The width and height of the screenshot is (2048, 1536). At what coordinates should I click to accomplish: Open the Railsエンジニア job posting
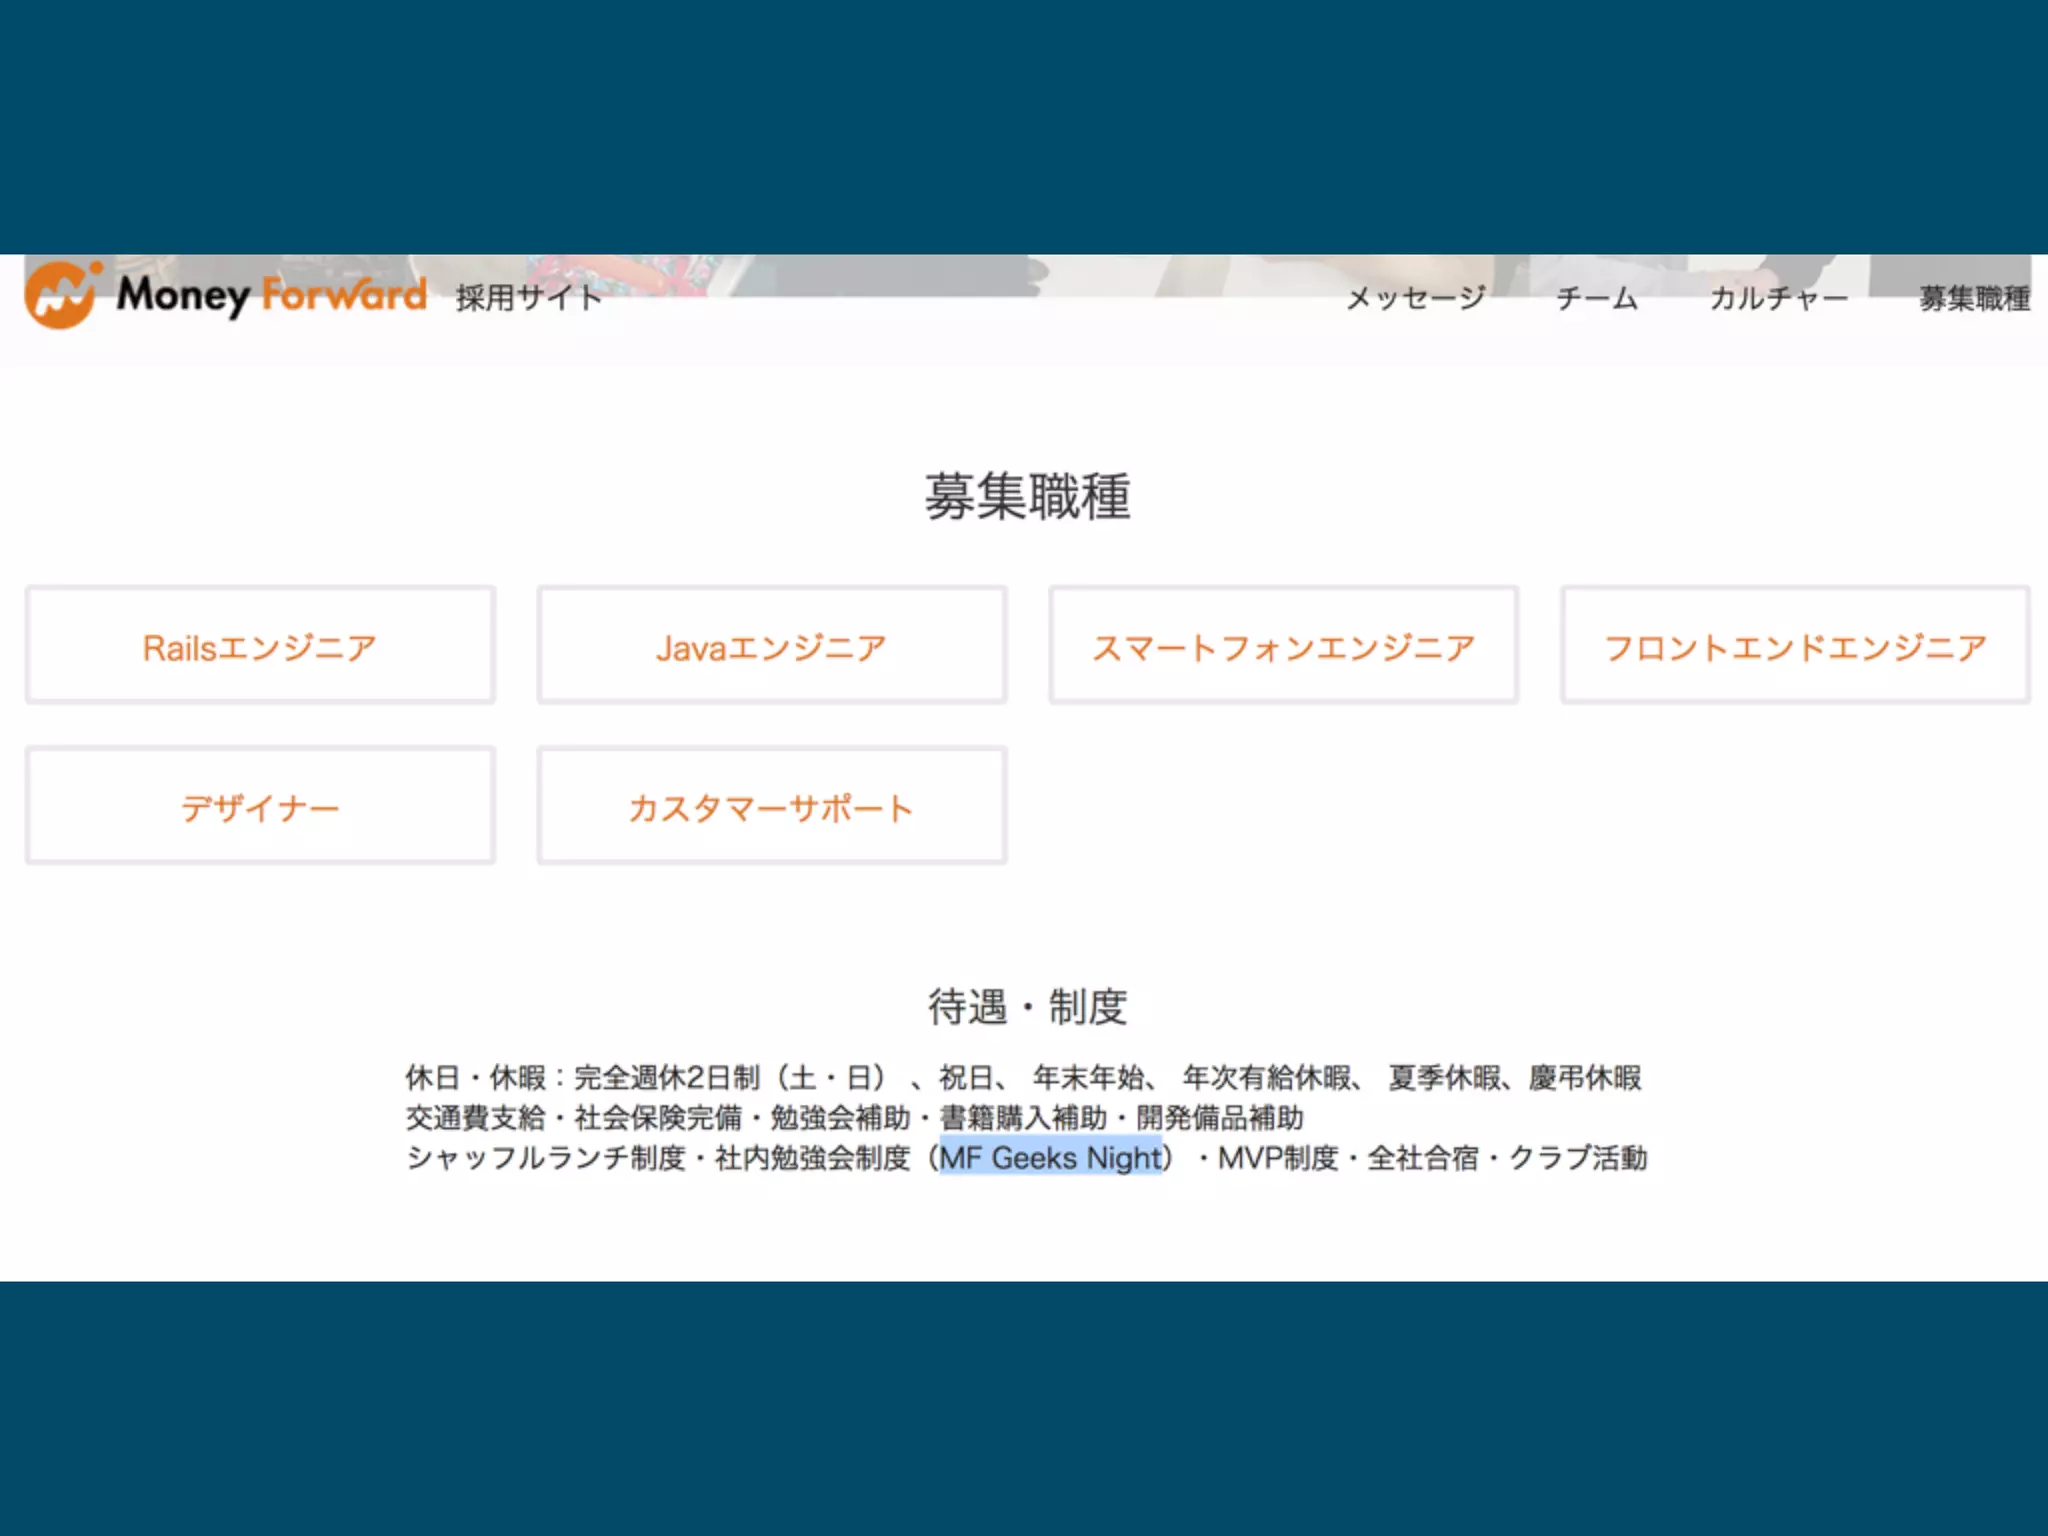260,647
